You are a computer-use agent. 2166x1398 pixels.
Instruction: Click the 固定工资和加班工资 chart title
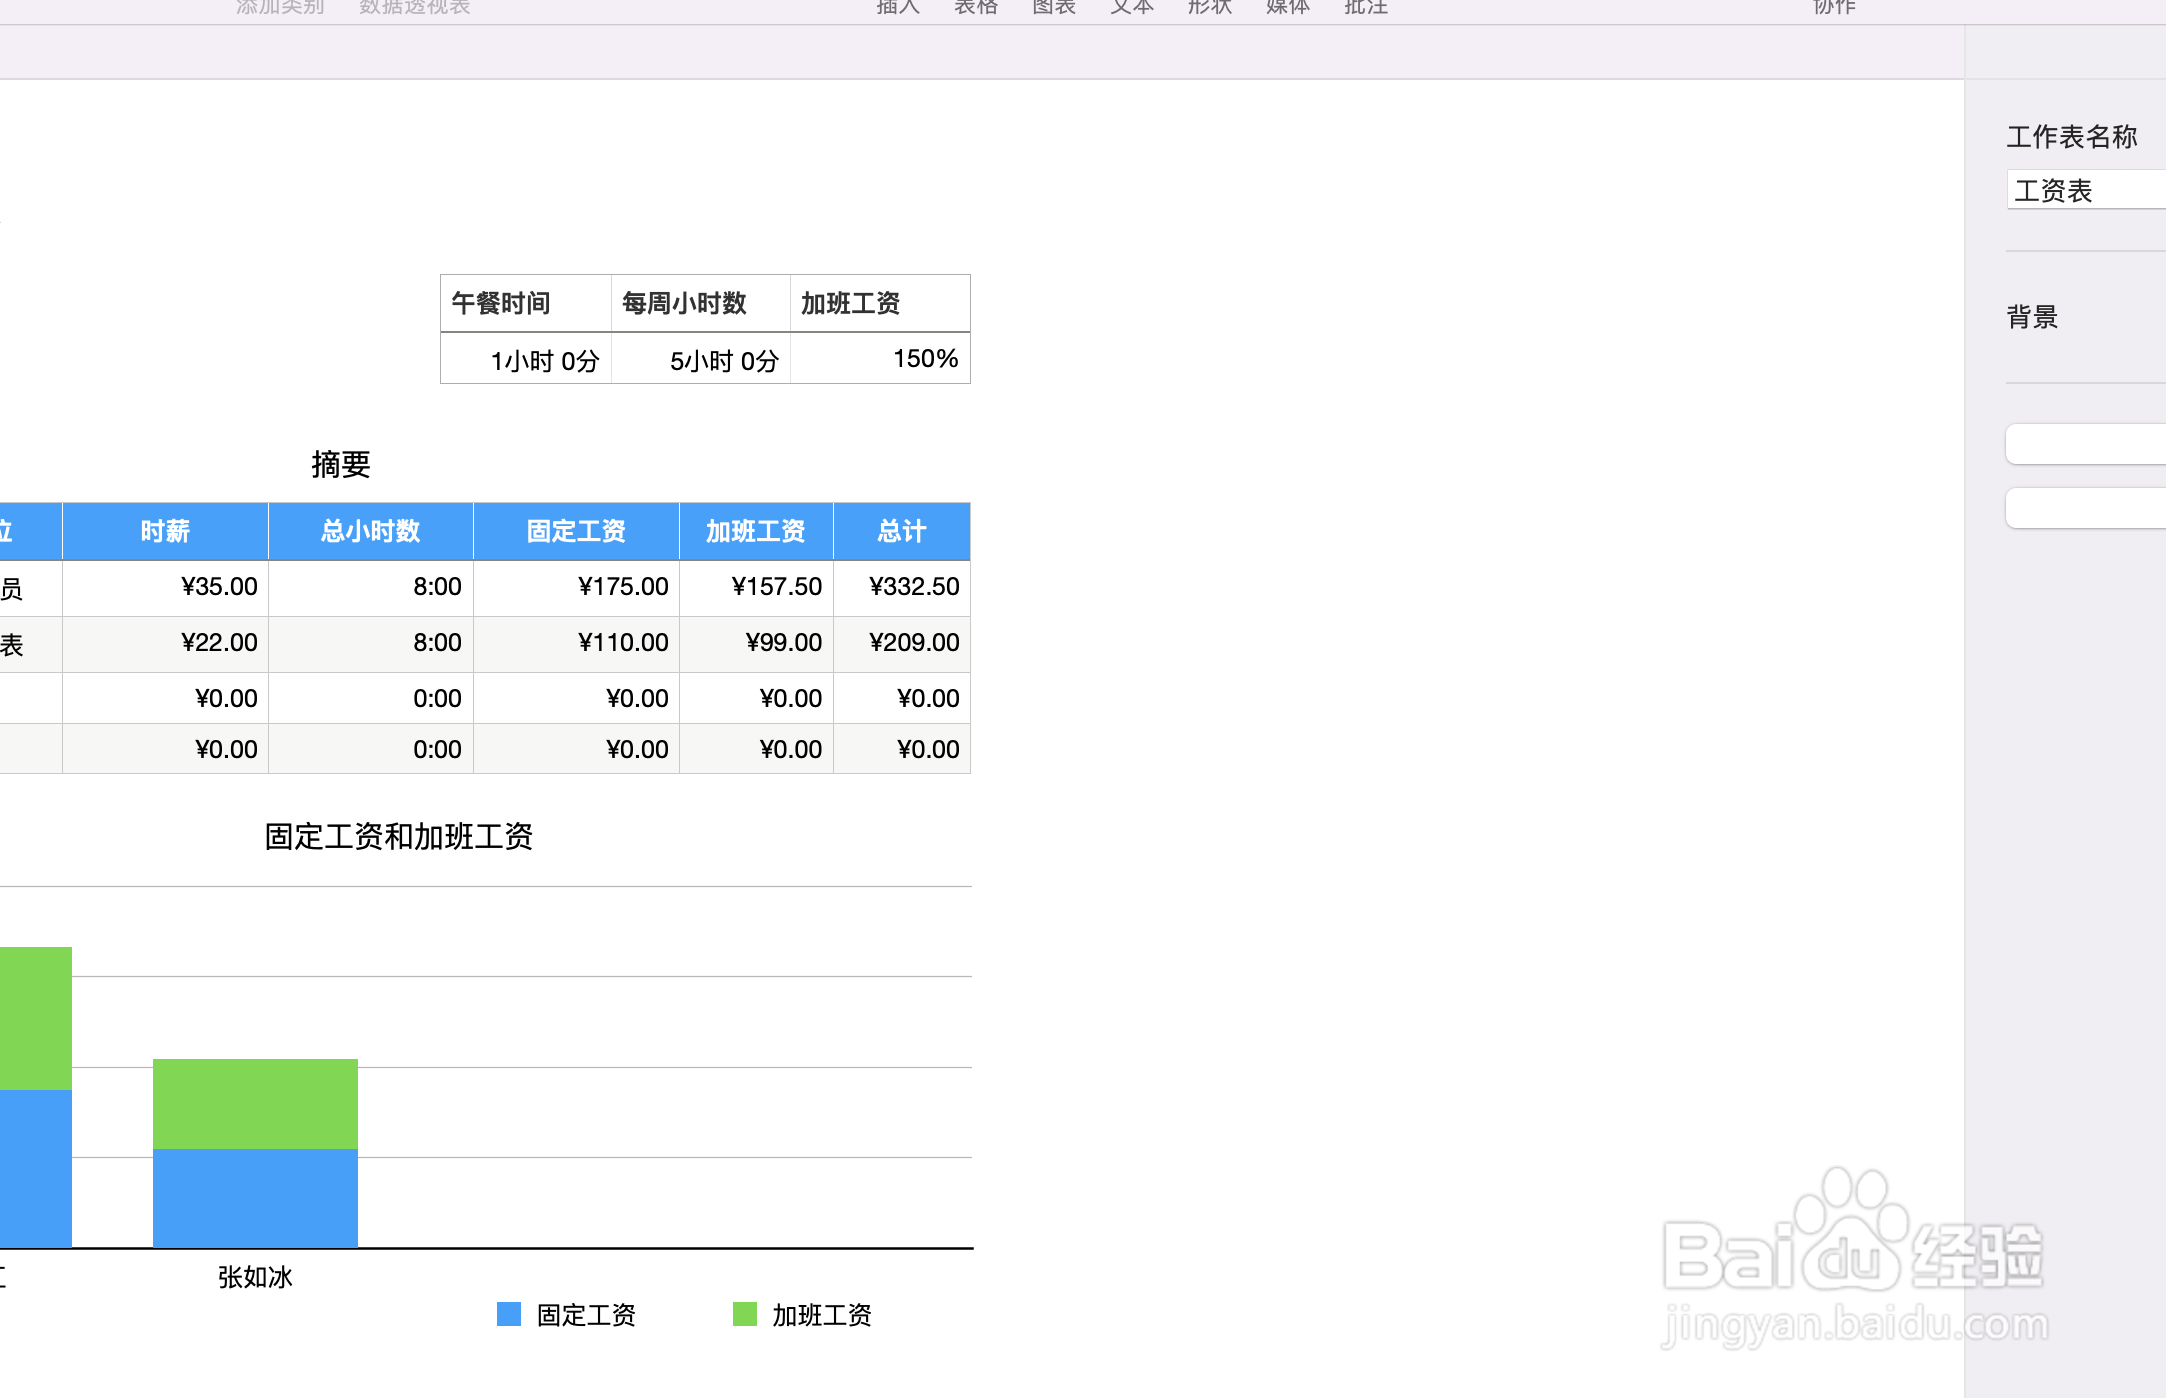click(398, 836)
